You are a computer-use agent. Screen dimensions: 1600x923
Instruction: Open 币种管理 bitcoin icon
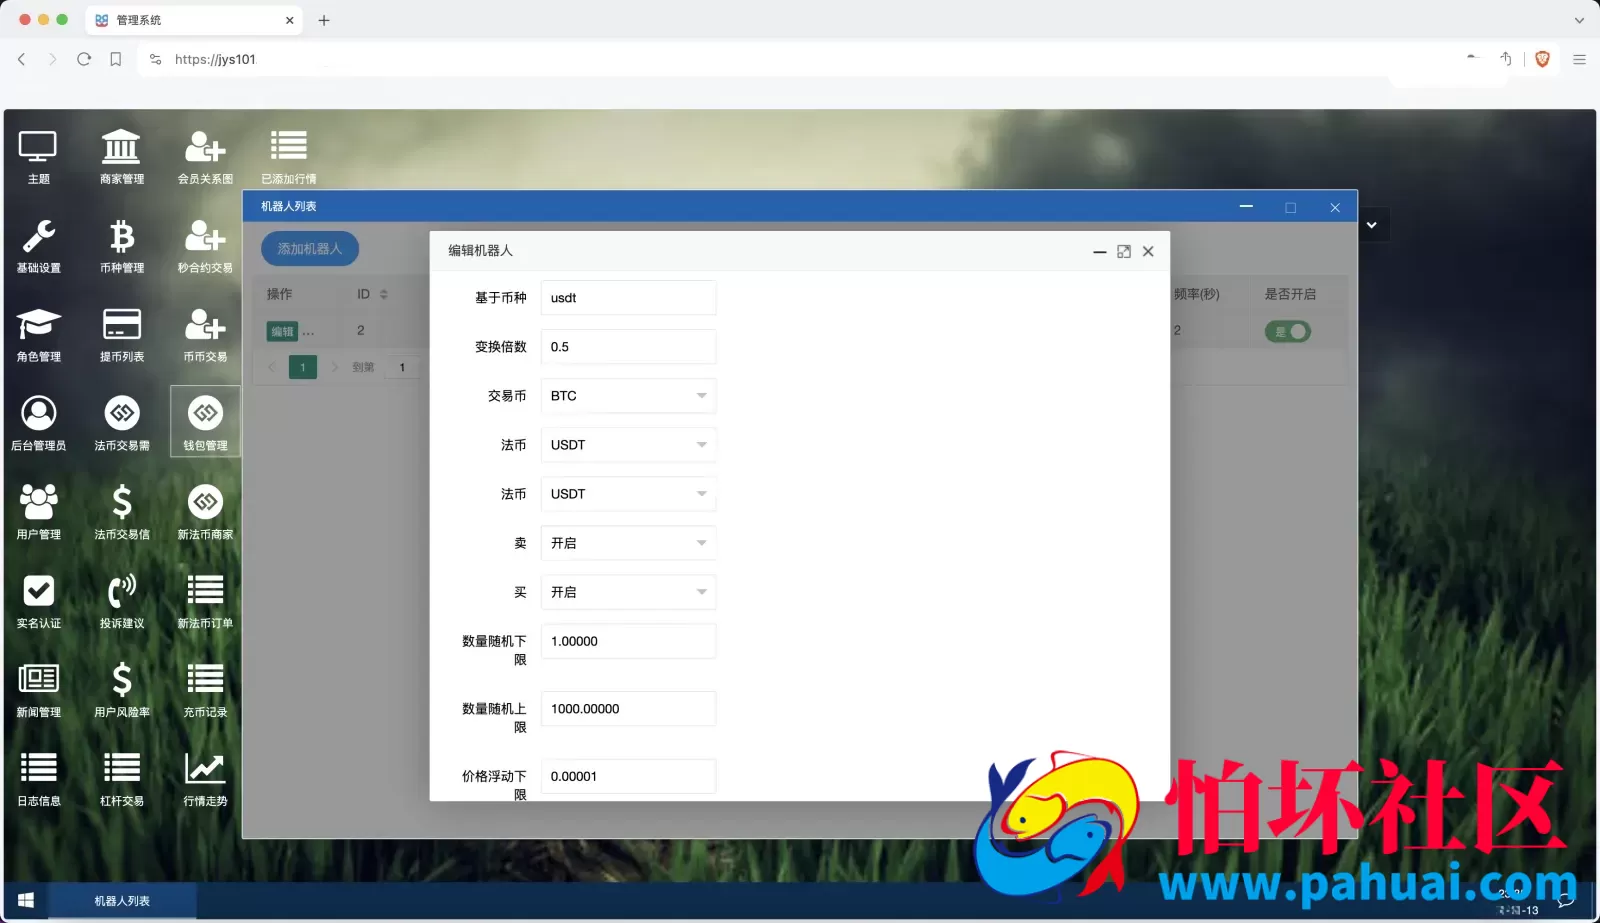(x=121, y=246)
